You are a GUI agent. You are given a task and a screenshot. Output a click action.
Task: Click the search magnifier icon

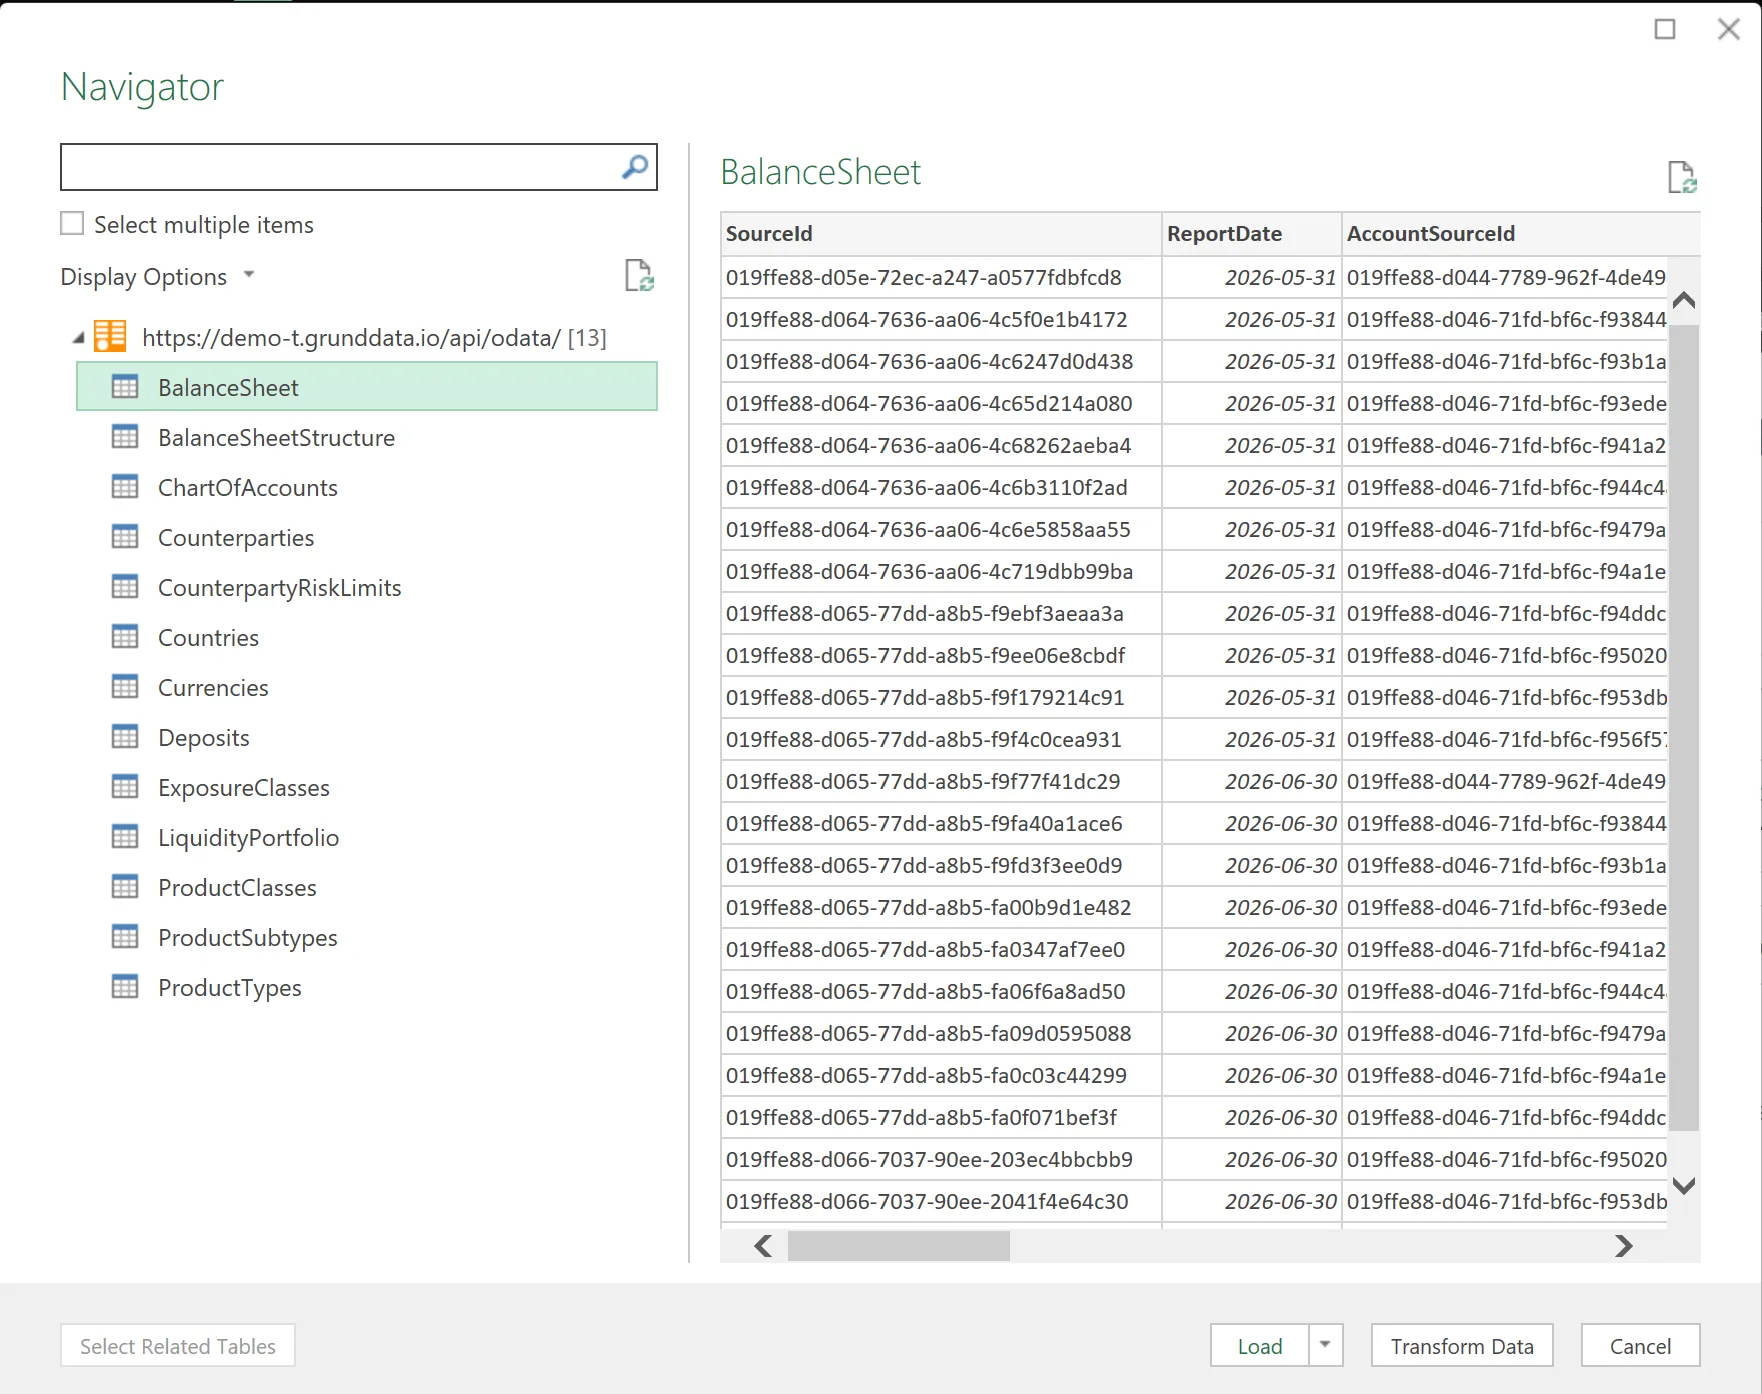click(x=635, y=167)
